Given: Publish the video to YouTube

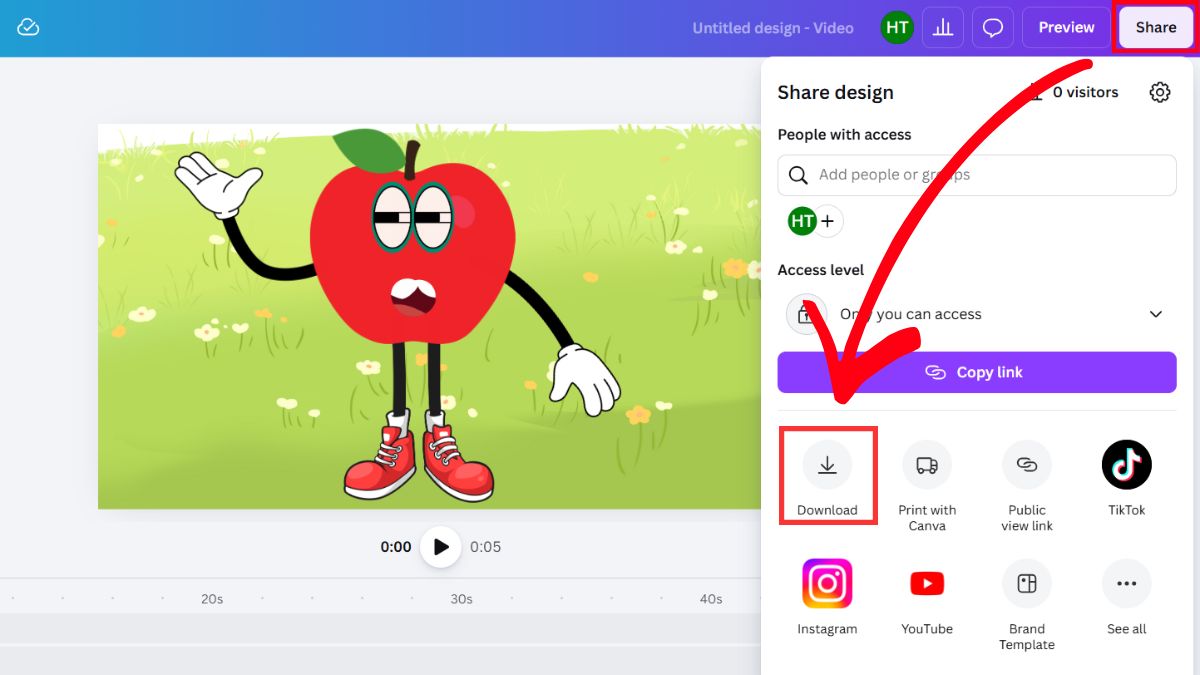Looking at the screenshot, I should pos(927,584).
